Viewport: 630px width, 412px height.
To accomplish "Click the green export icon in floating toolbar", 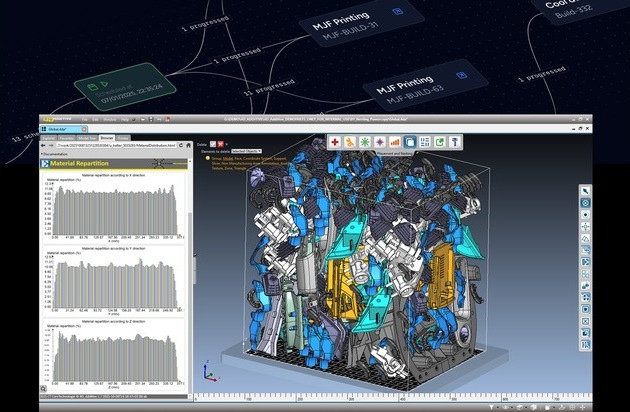I will pos(440,142).
